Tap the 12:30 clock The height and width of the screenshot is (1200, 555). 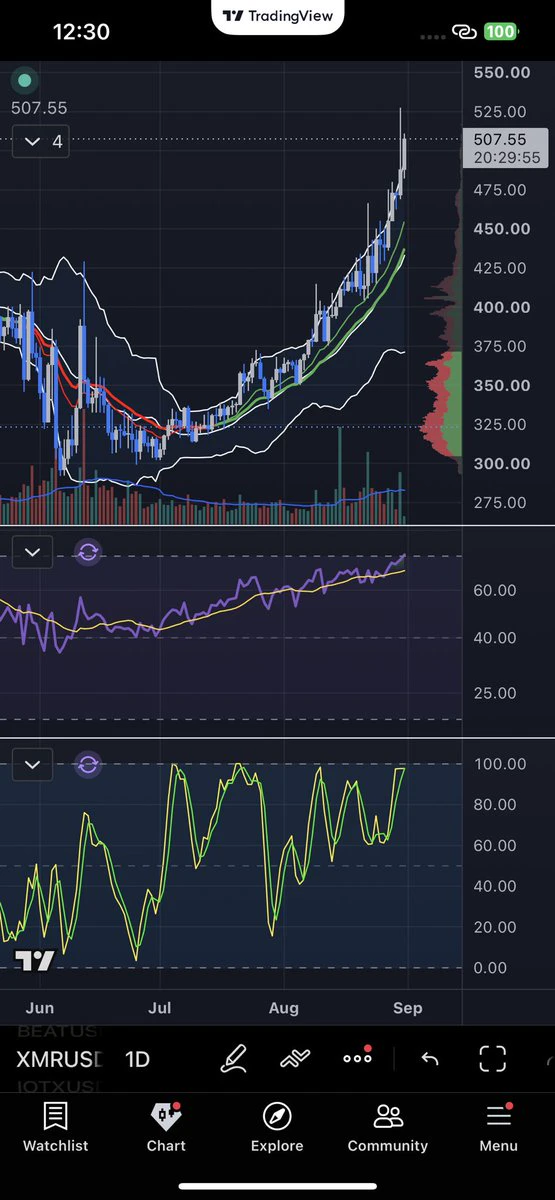[81, 32]
